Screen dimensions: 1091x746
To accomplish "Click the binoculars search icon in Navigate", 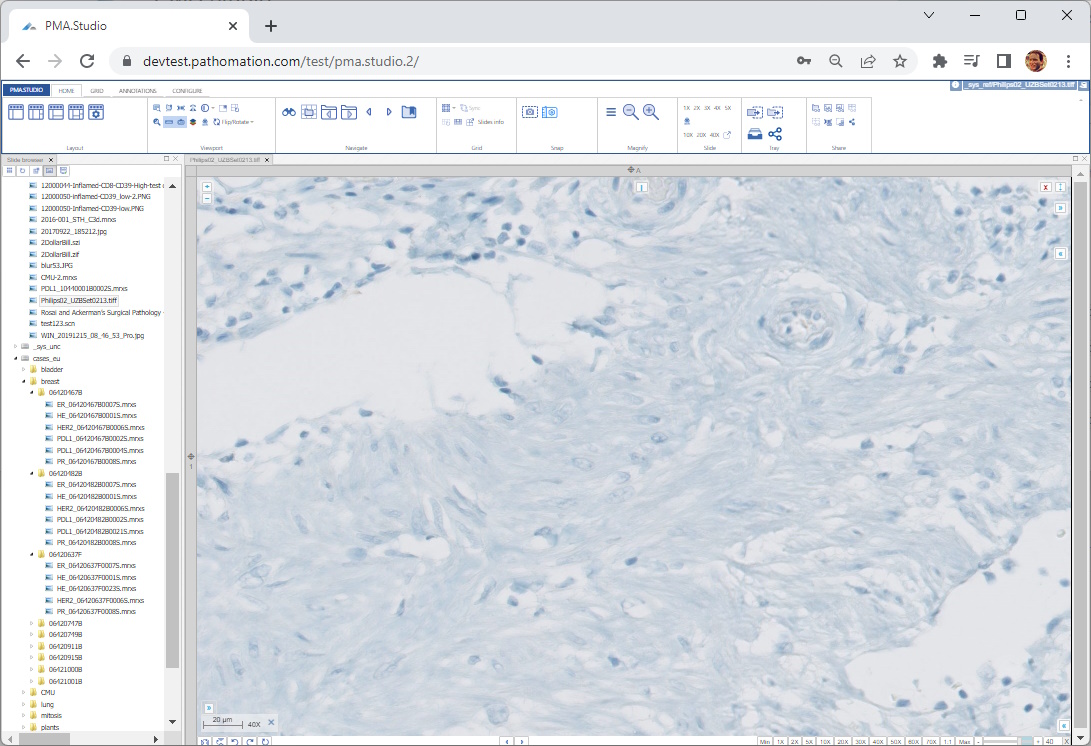I will pyautogui.click(x=288, y=112).
